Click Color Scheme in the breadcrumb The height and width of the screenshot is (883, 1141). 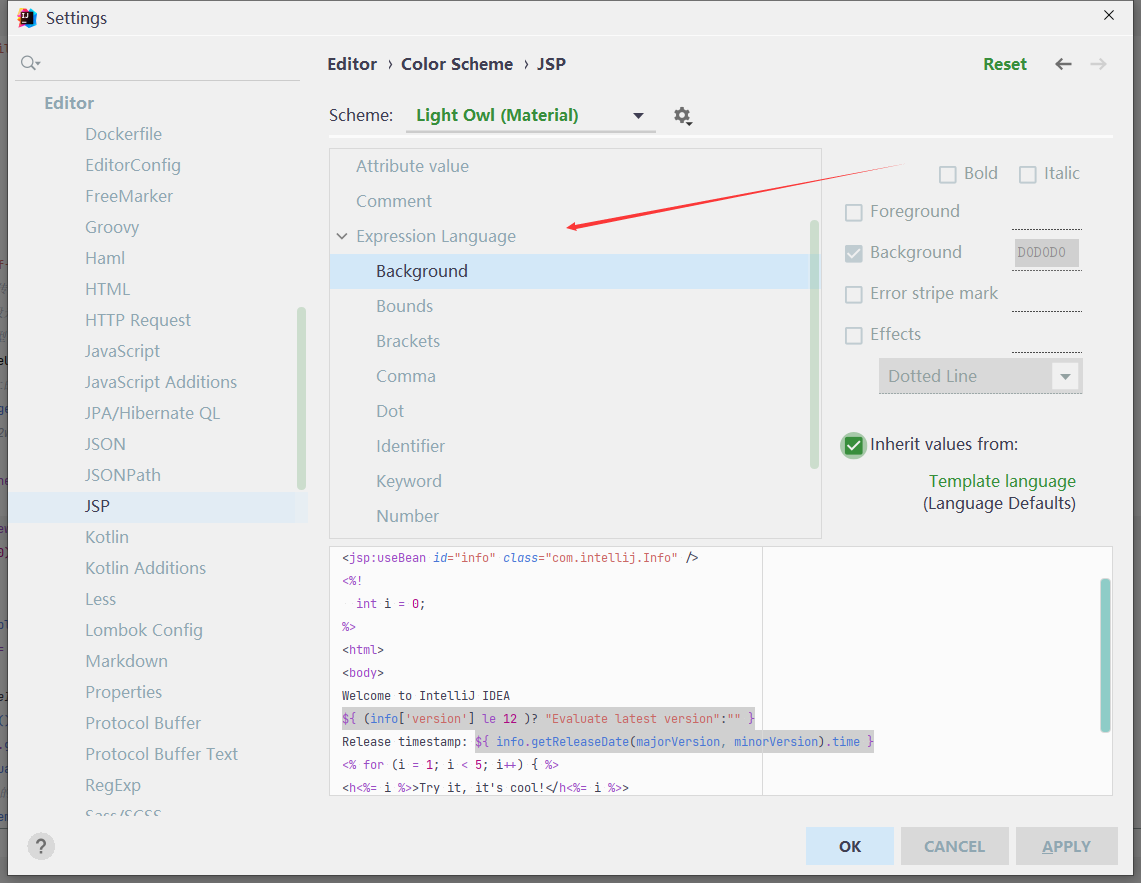click(x=457, y=64)
